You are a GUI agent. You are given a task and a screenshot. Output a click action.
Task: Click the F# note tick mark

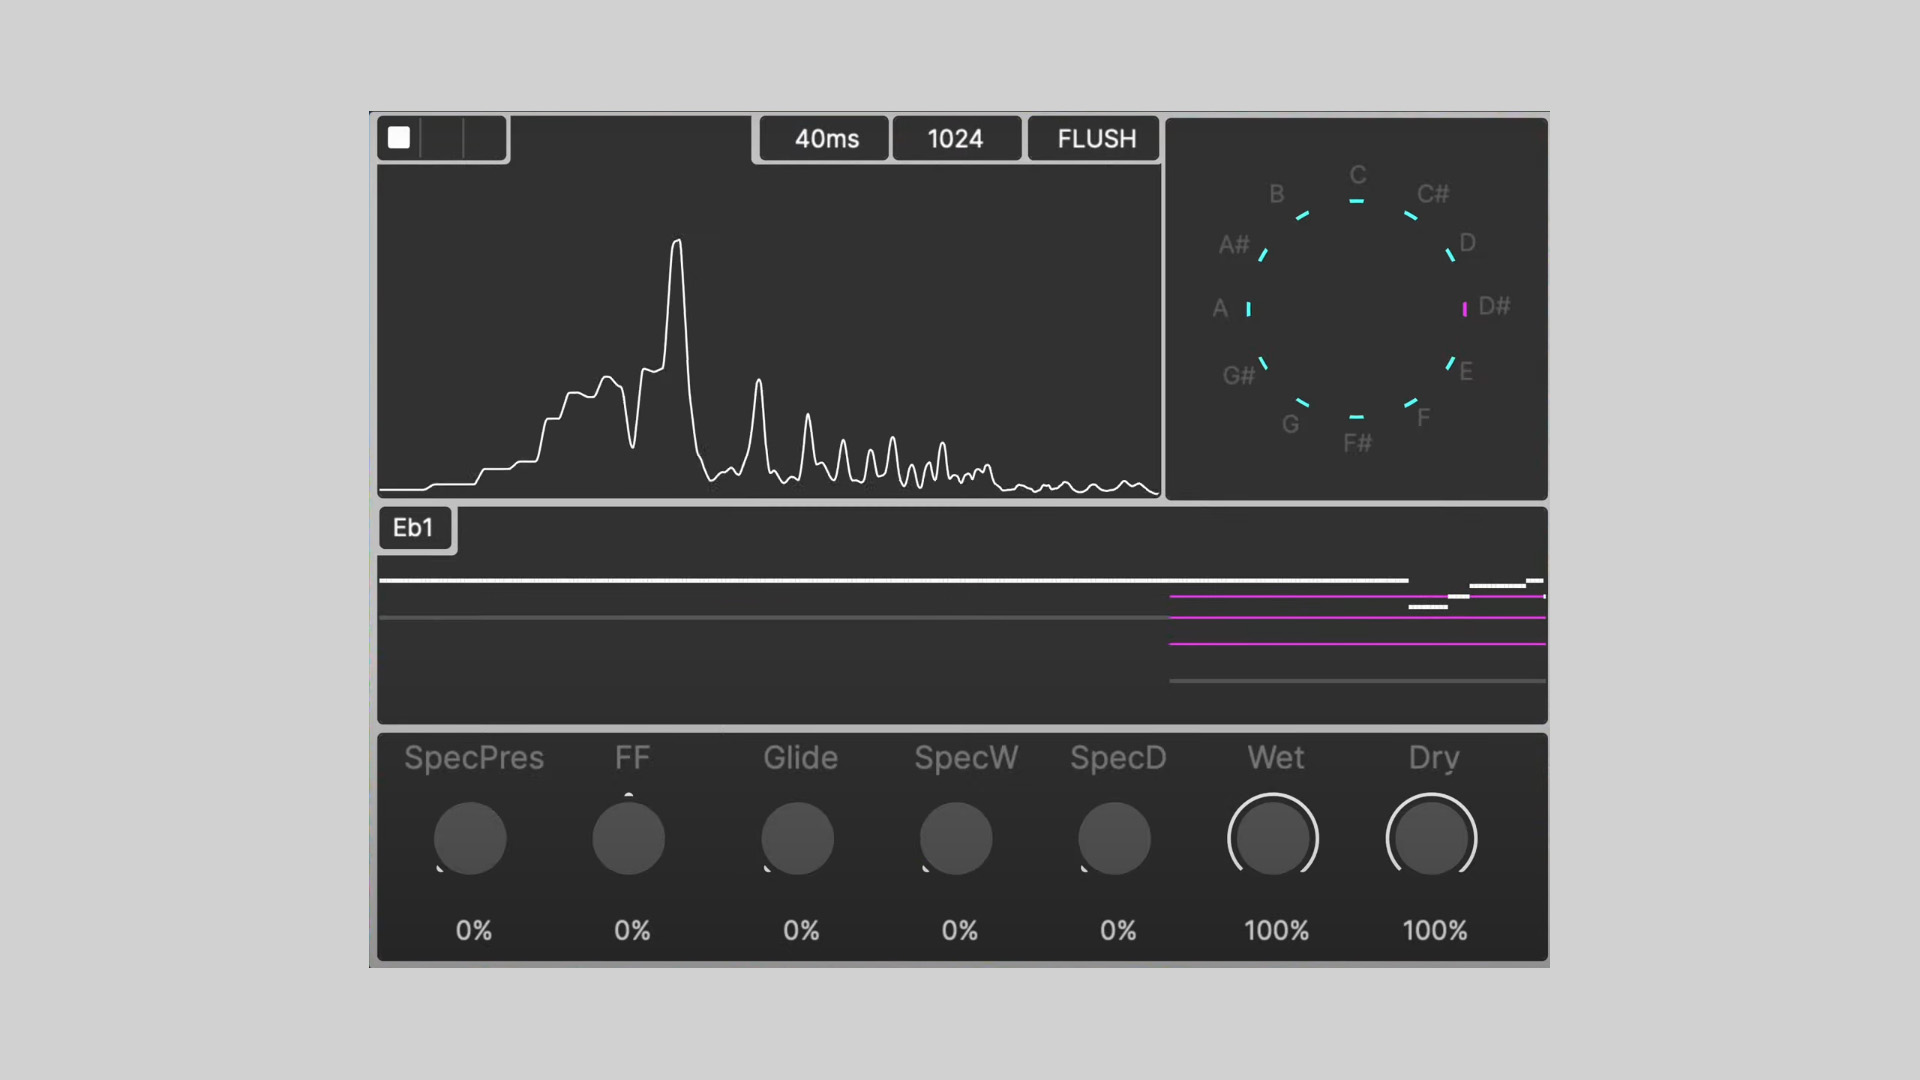click(1356, 417)
